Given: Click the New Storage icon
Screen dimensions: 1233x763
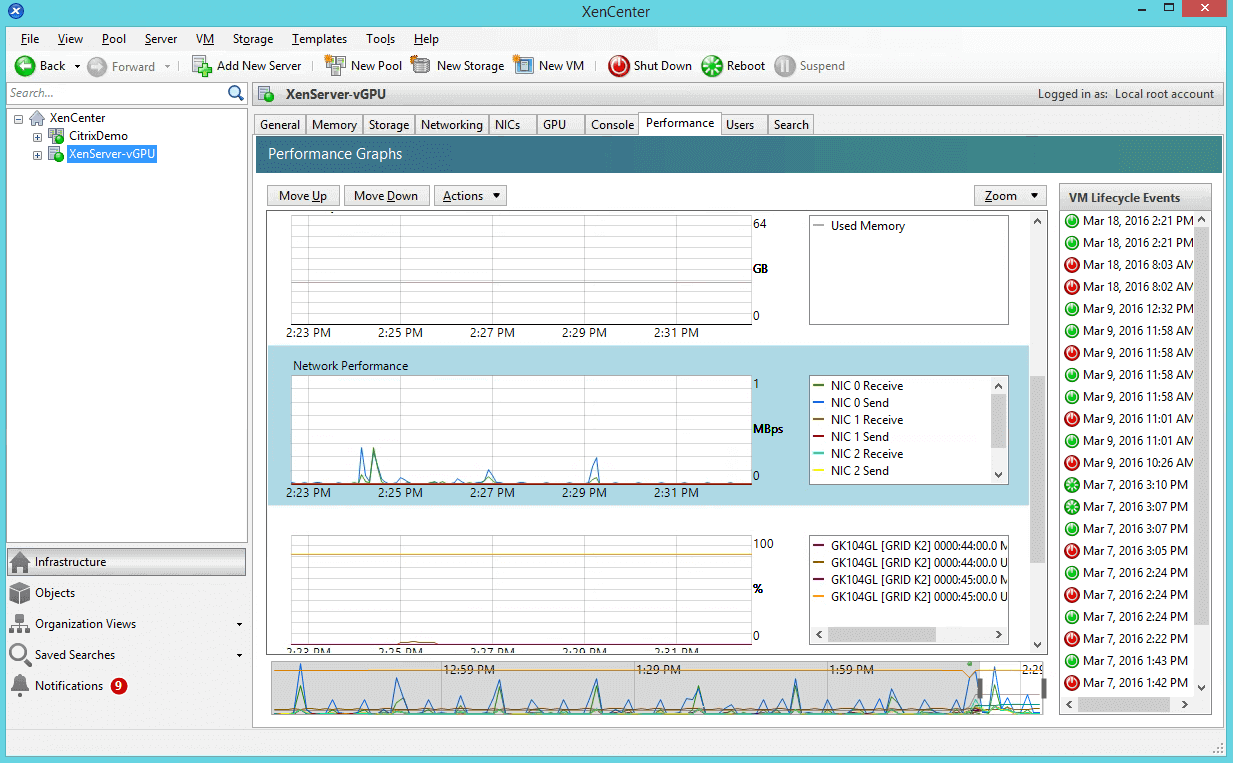Looking at the screenshot, I should tap(421, 65).
